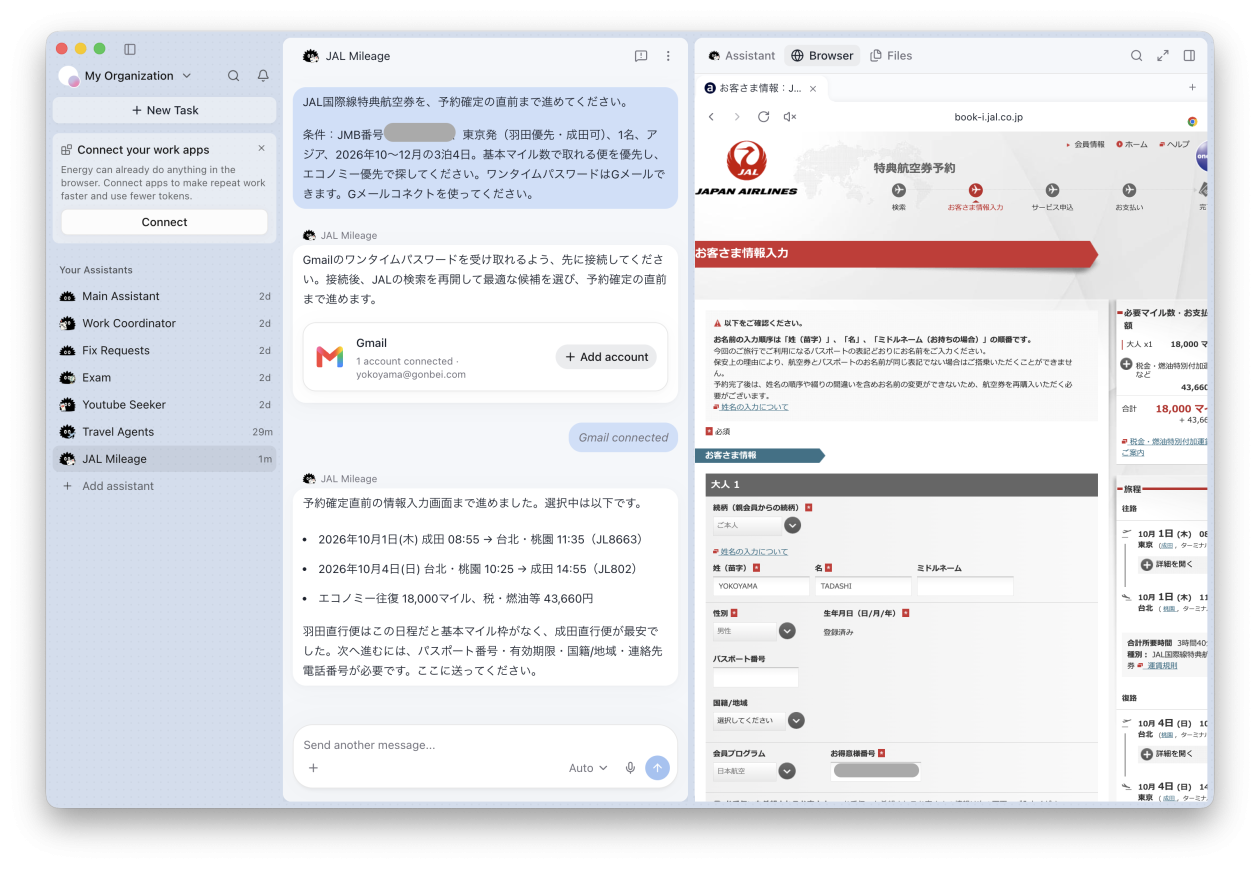Click the サービス申込 step airplane icon
Viewport: 1260px width, 869px height.
[1052, 190]
